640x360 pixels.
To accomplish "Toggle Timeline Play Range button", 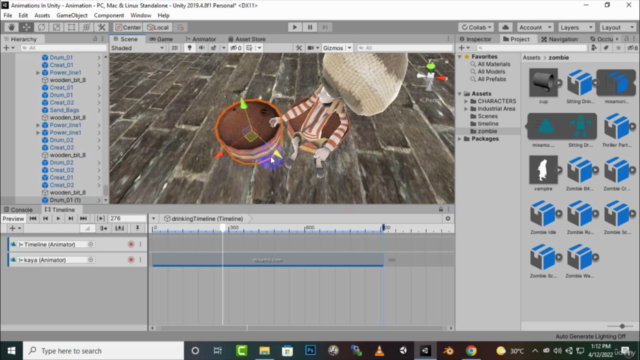I will click(x=100, y=219).
